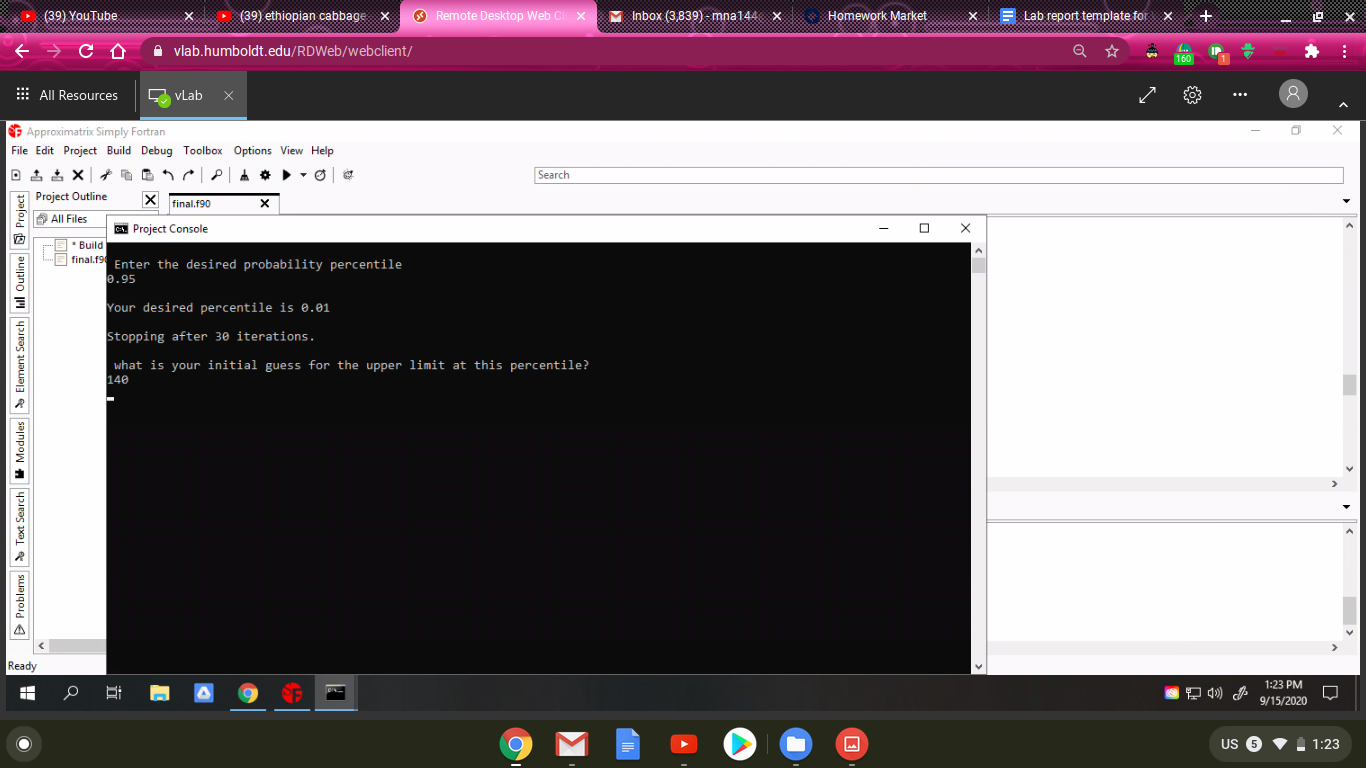Run program with the play arrow icon

coord(287,175)
